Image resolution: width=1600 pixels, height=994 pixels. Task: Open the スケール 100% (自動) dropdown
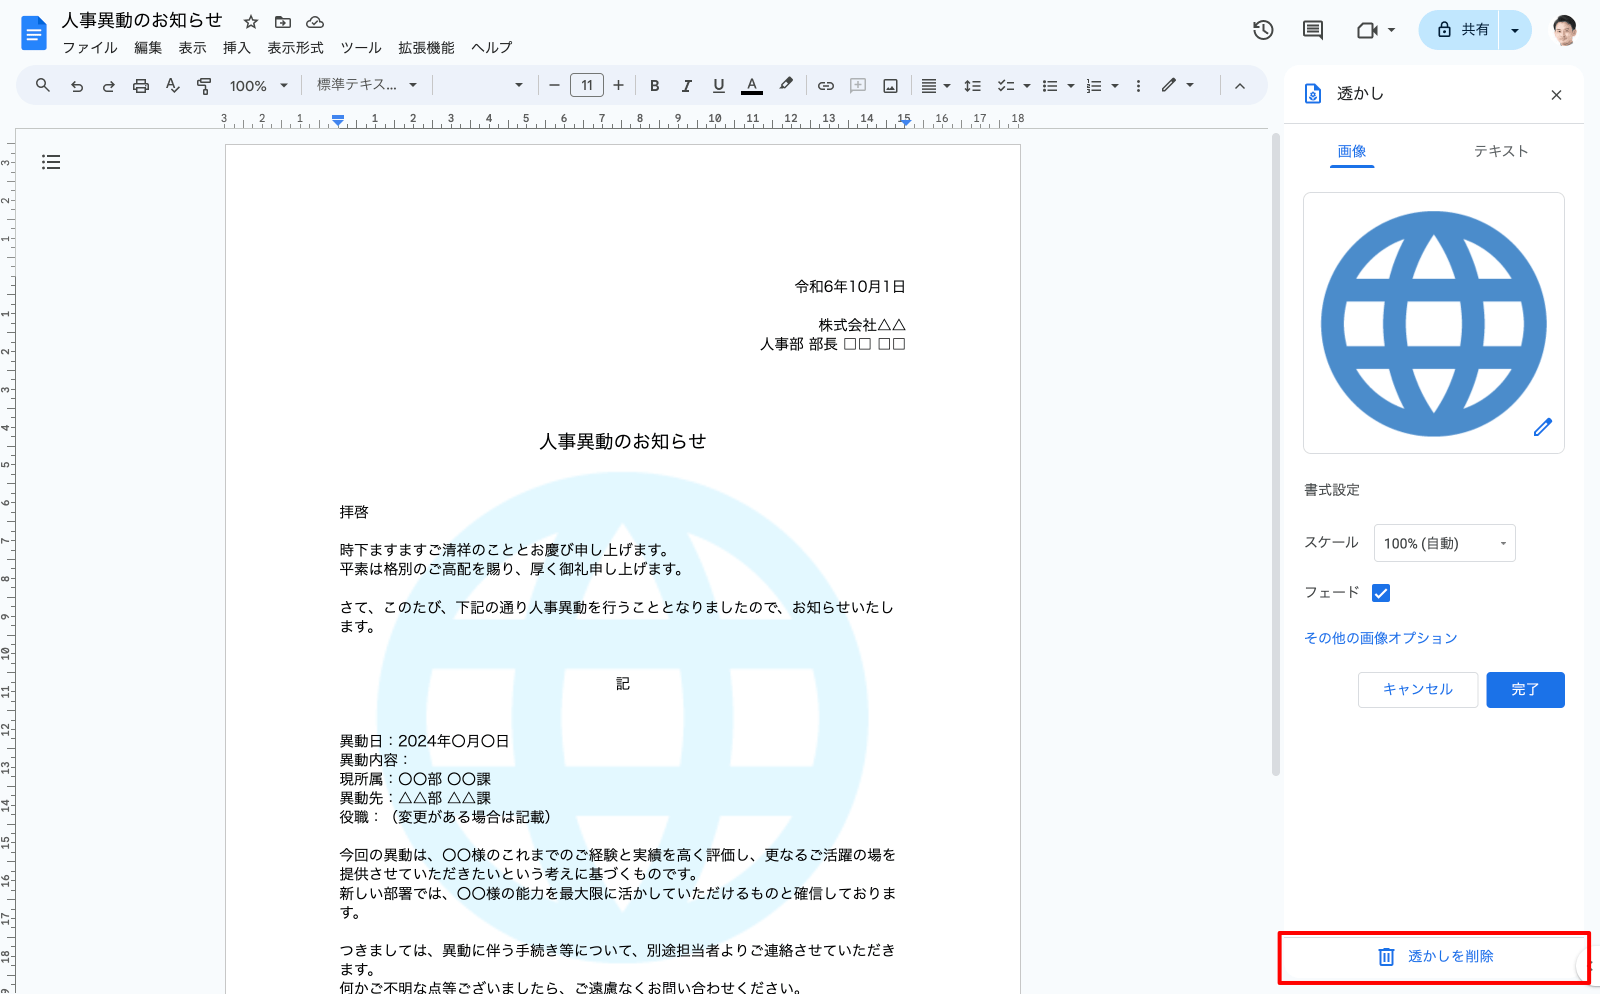[x=1445, y=543]
